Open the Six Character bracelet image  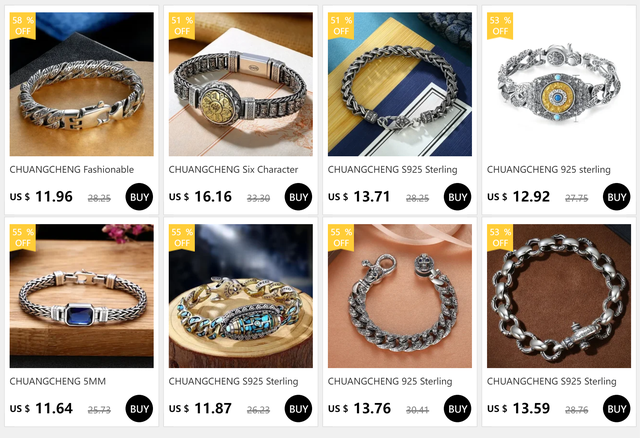pos(241,84)
